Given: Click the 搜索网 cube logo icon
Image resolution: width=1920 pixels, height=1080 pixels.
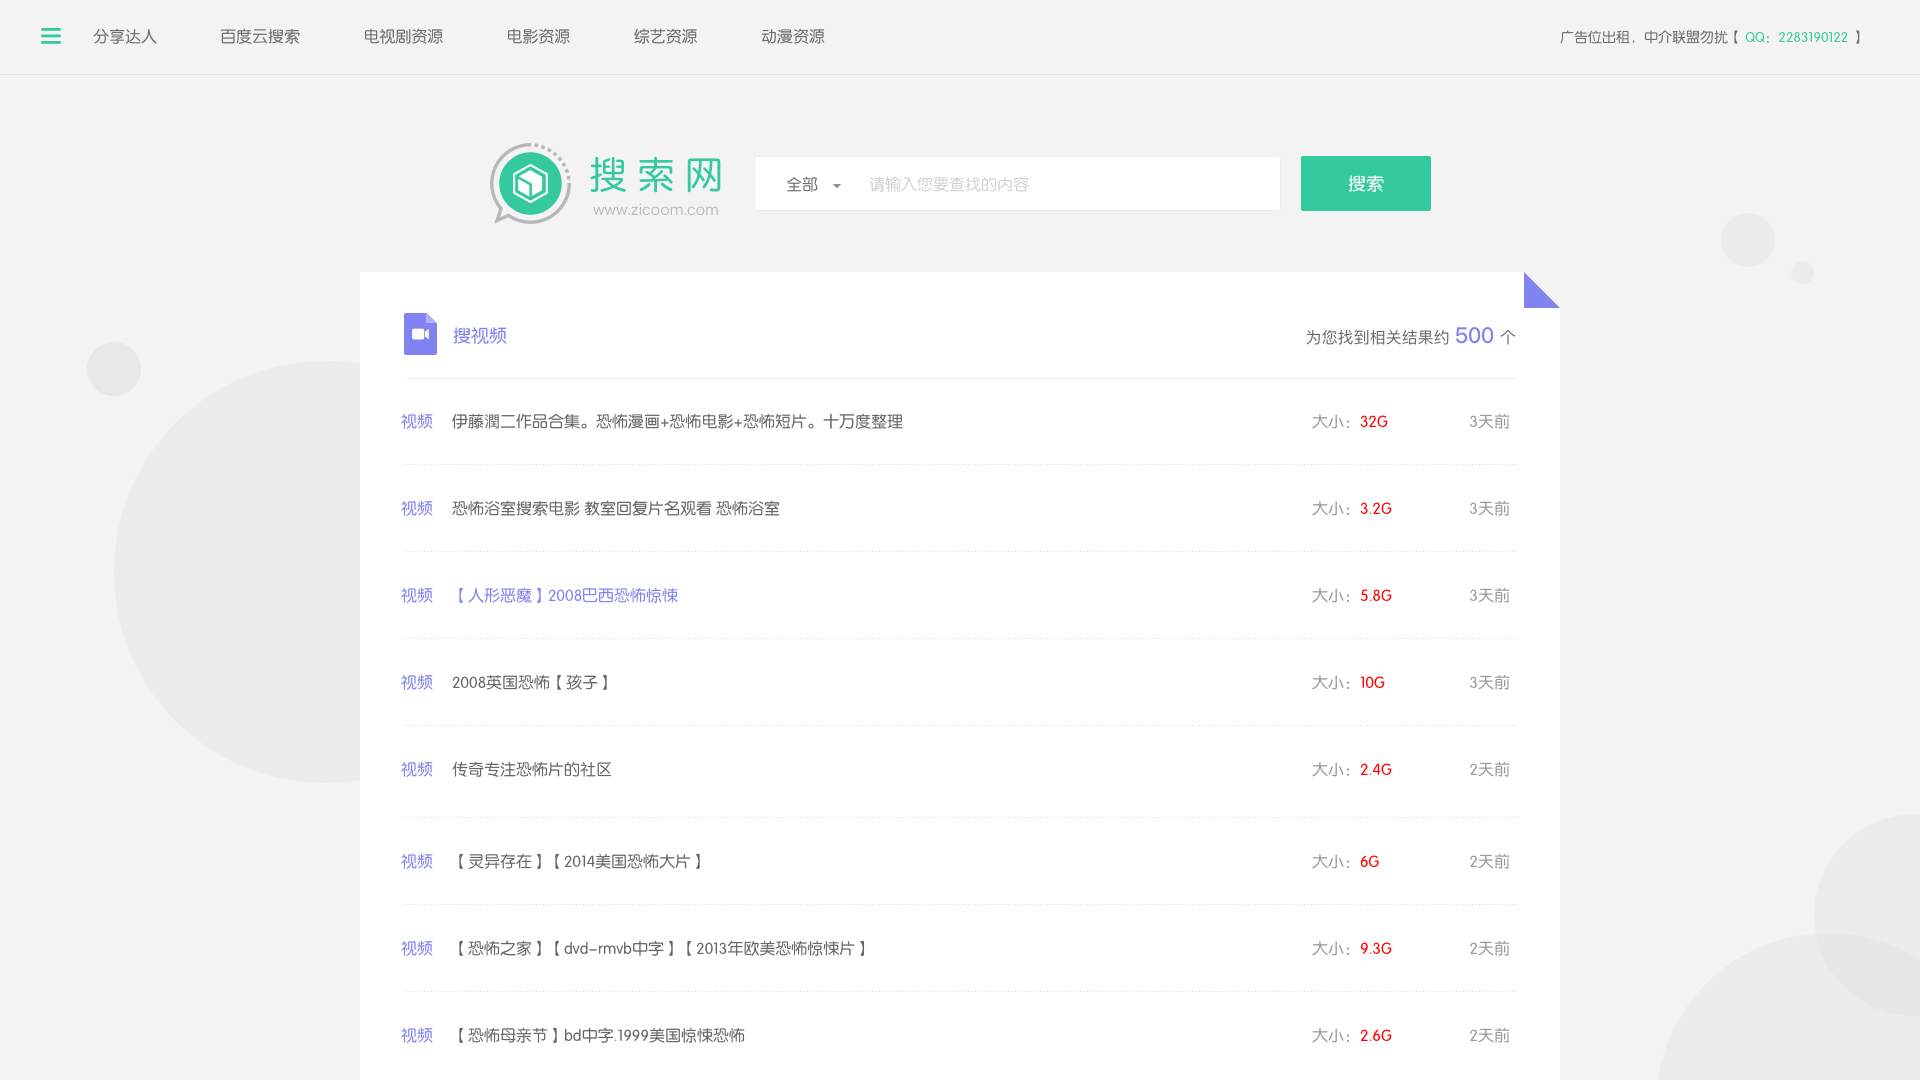Looking at the screenshot, I should click(530, 183).
